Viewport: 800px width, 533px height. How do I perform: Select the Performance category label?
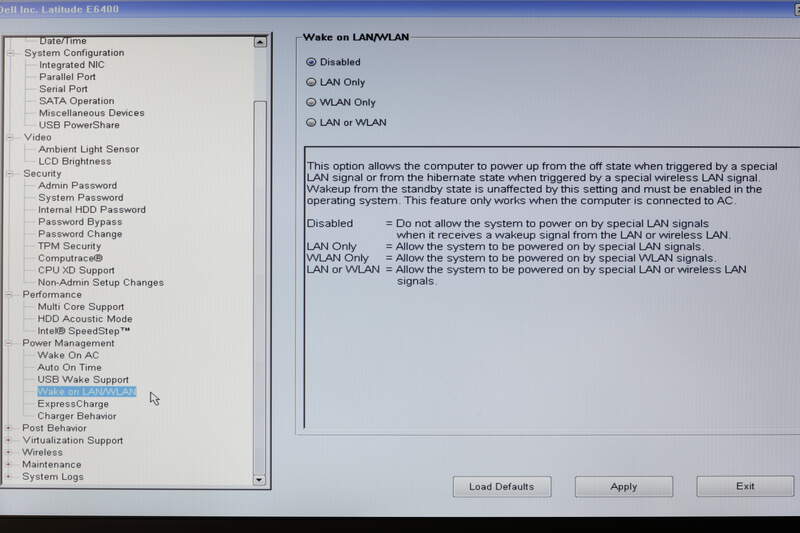[x=52, y=294]
